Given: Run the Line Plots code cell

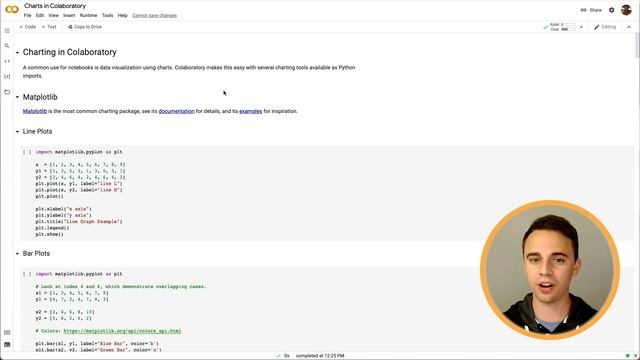Looking at the screenshot, I should 27,152.
